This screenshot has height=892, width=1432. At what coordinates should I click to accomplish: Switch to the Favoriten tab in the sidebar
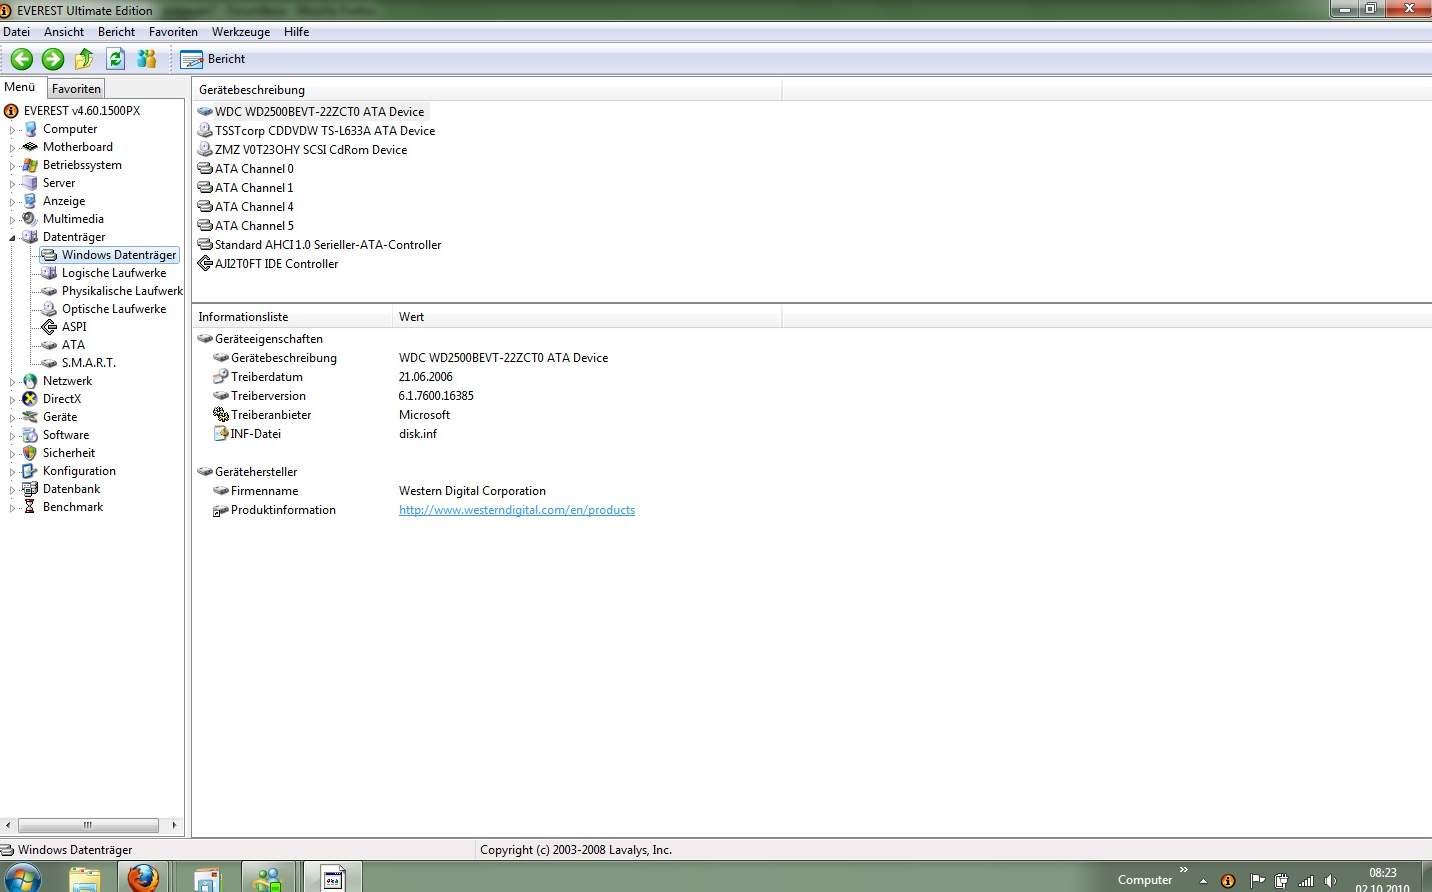click(x=76, y=88)
